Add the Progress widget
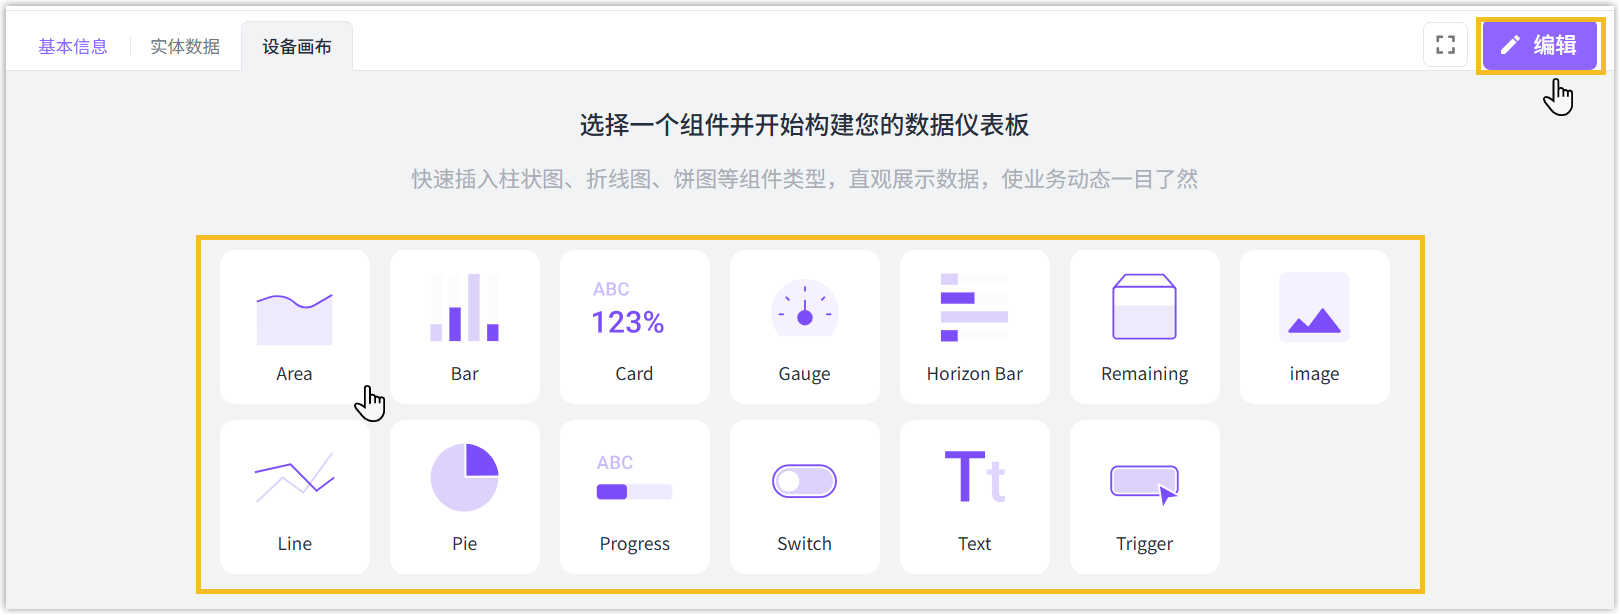 (x=634, y=496)
